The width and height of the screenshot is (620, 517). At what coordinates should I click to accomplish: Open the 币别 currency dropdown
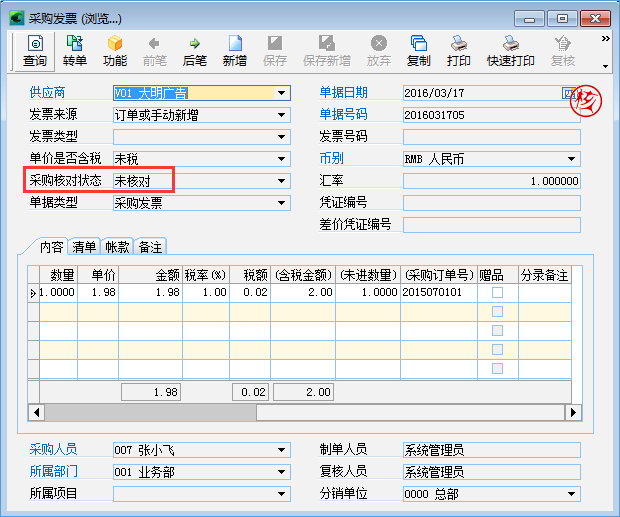coord(572,159)
